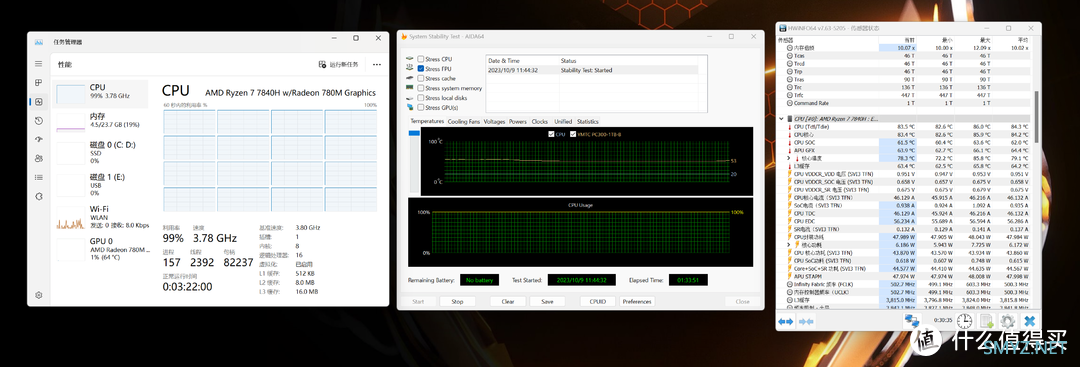Open HWiNFO sensor settings gear
The width and height of the screenshot is (1080, 367).
click(x=1008, y=321)
